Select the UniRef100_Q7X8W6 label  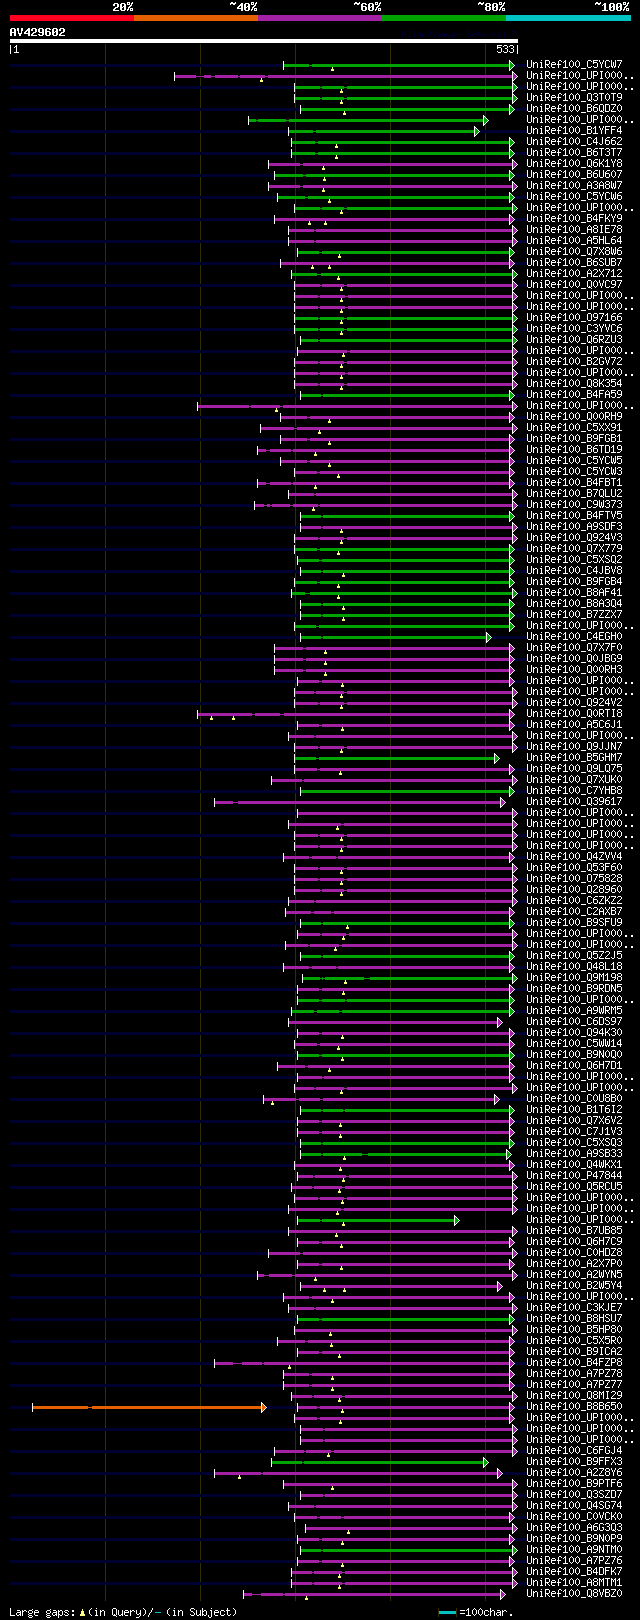pyautogui.click(x=574, y=251)
